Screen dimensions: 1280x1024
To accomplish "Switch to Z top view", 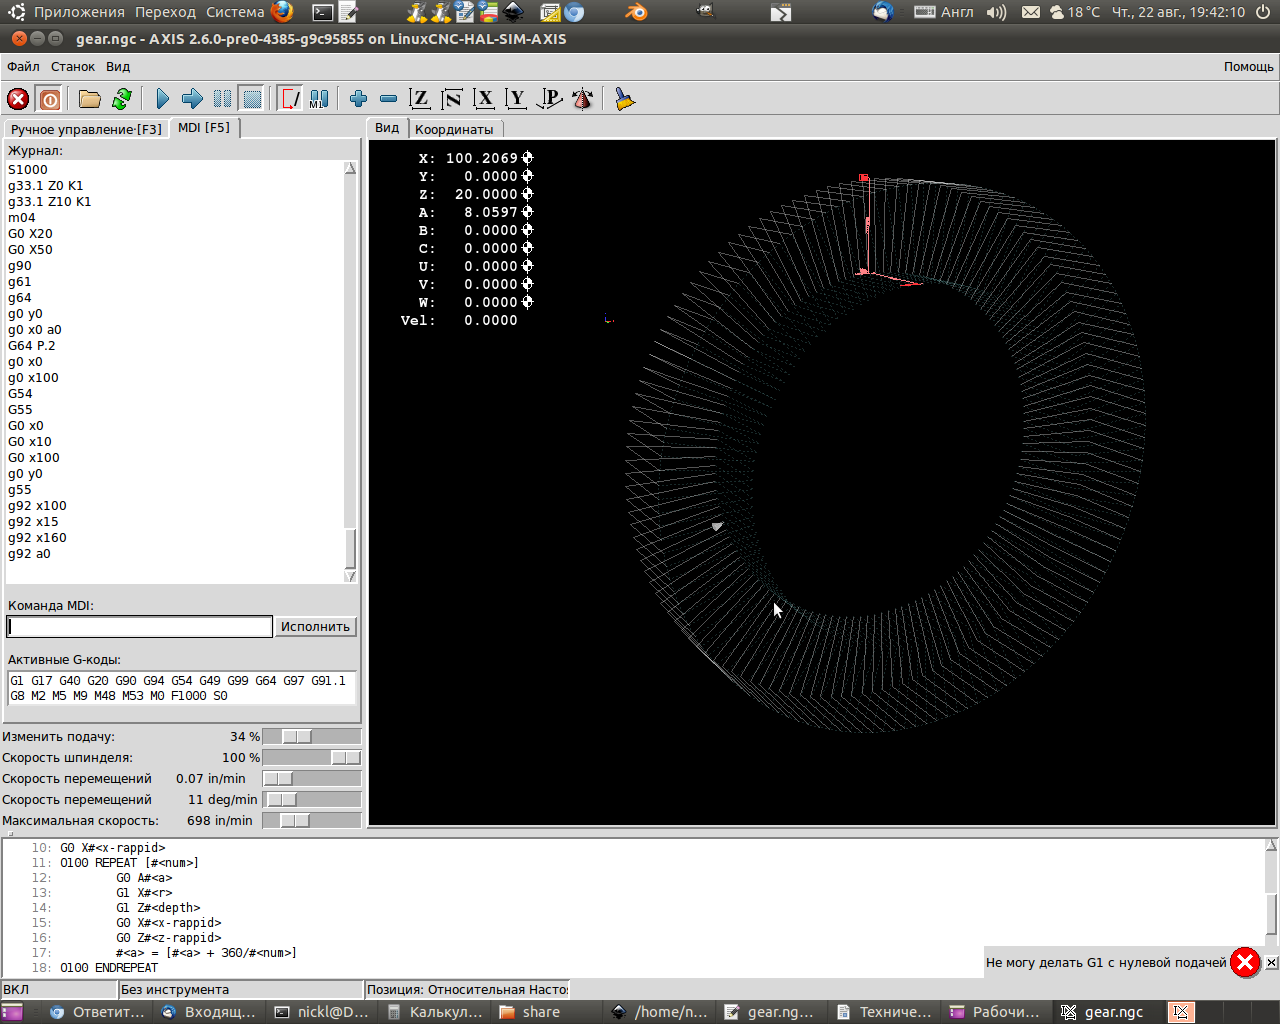I will pos(420,99).
